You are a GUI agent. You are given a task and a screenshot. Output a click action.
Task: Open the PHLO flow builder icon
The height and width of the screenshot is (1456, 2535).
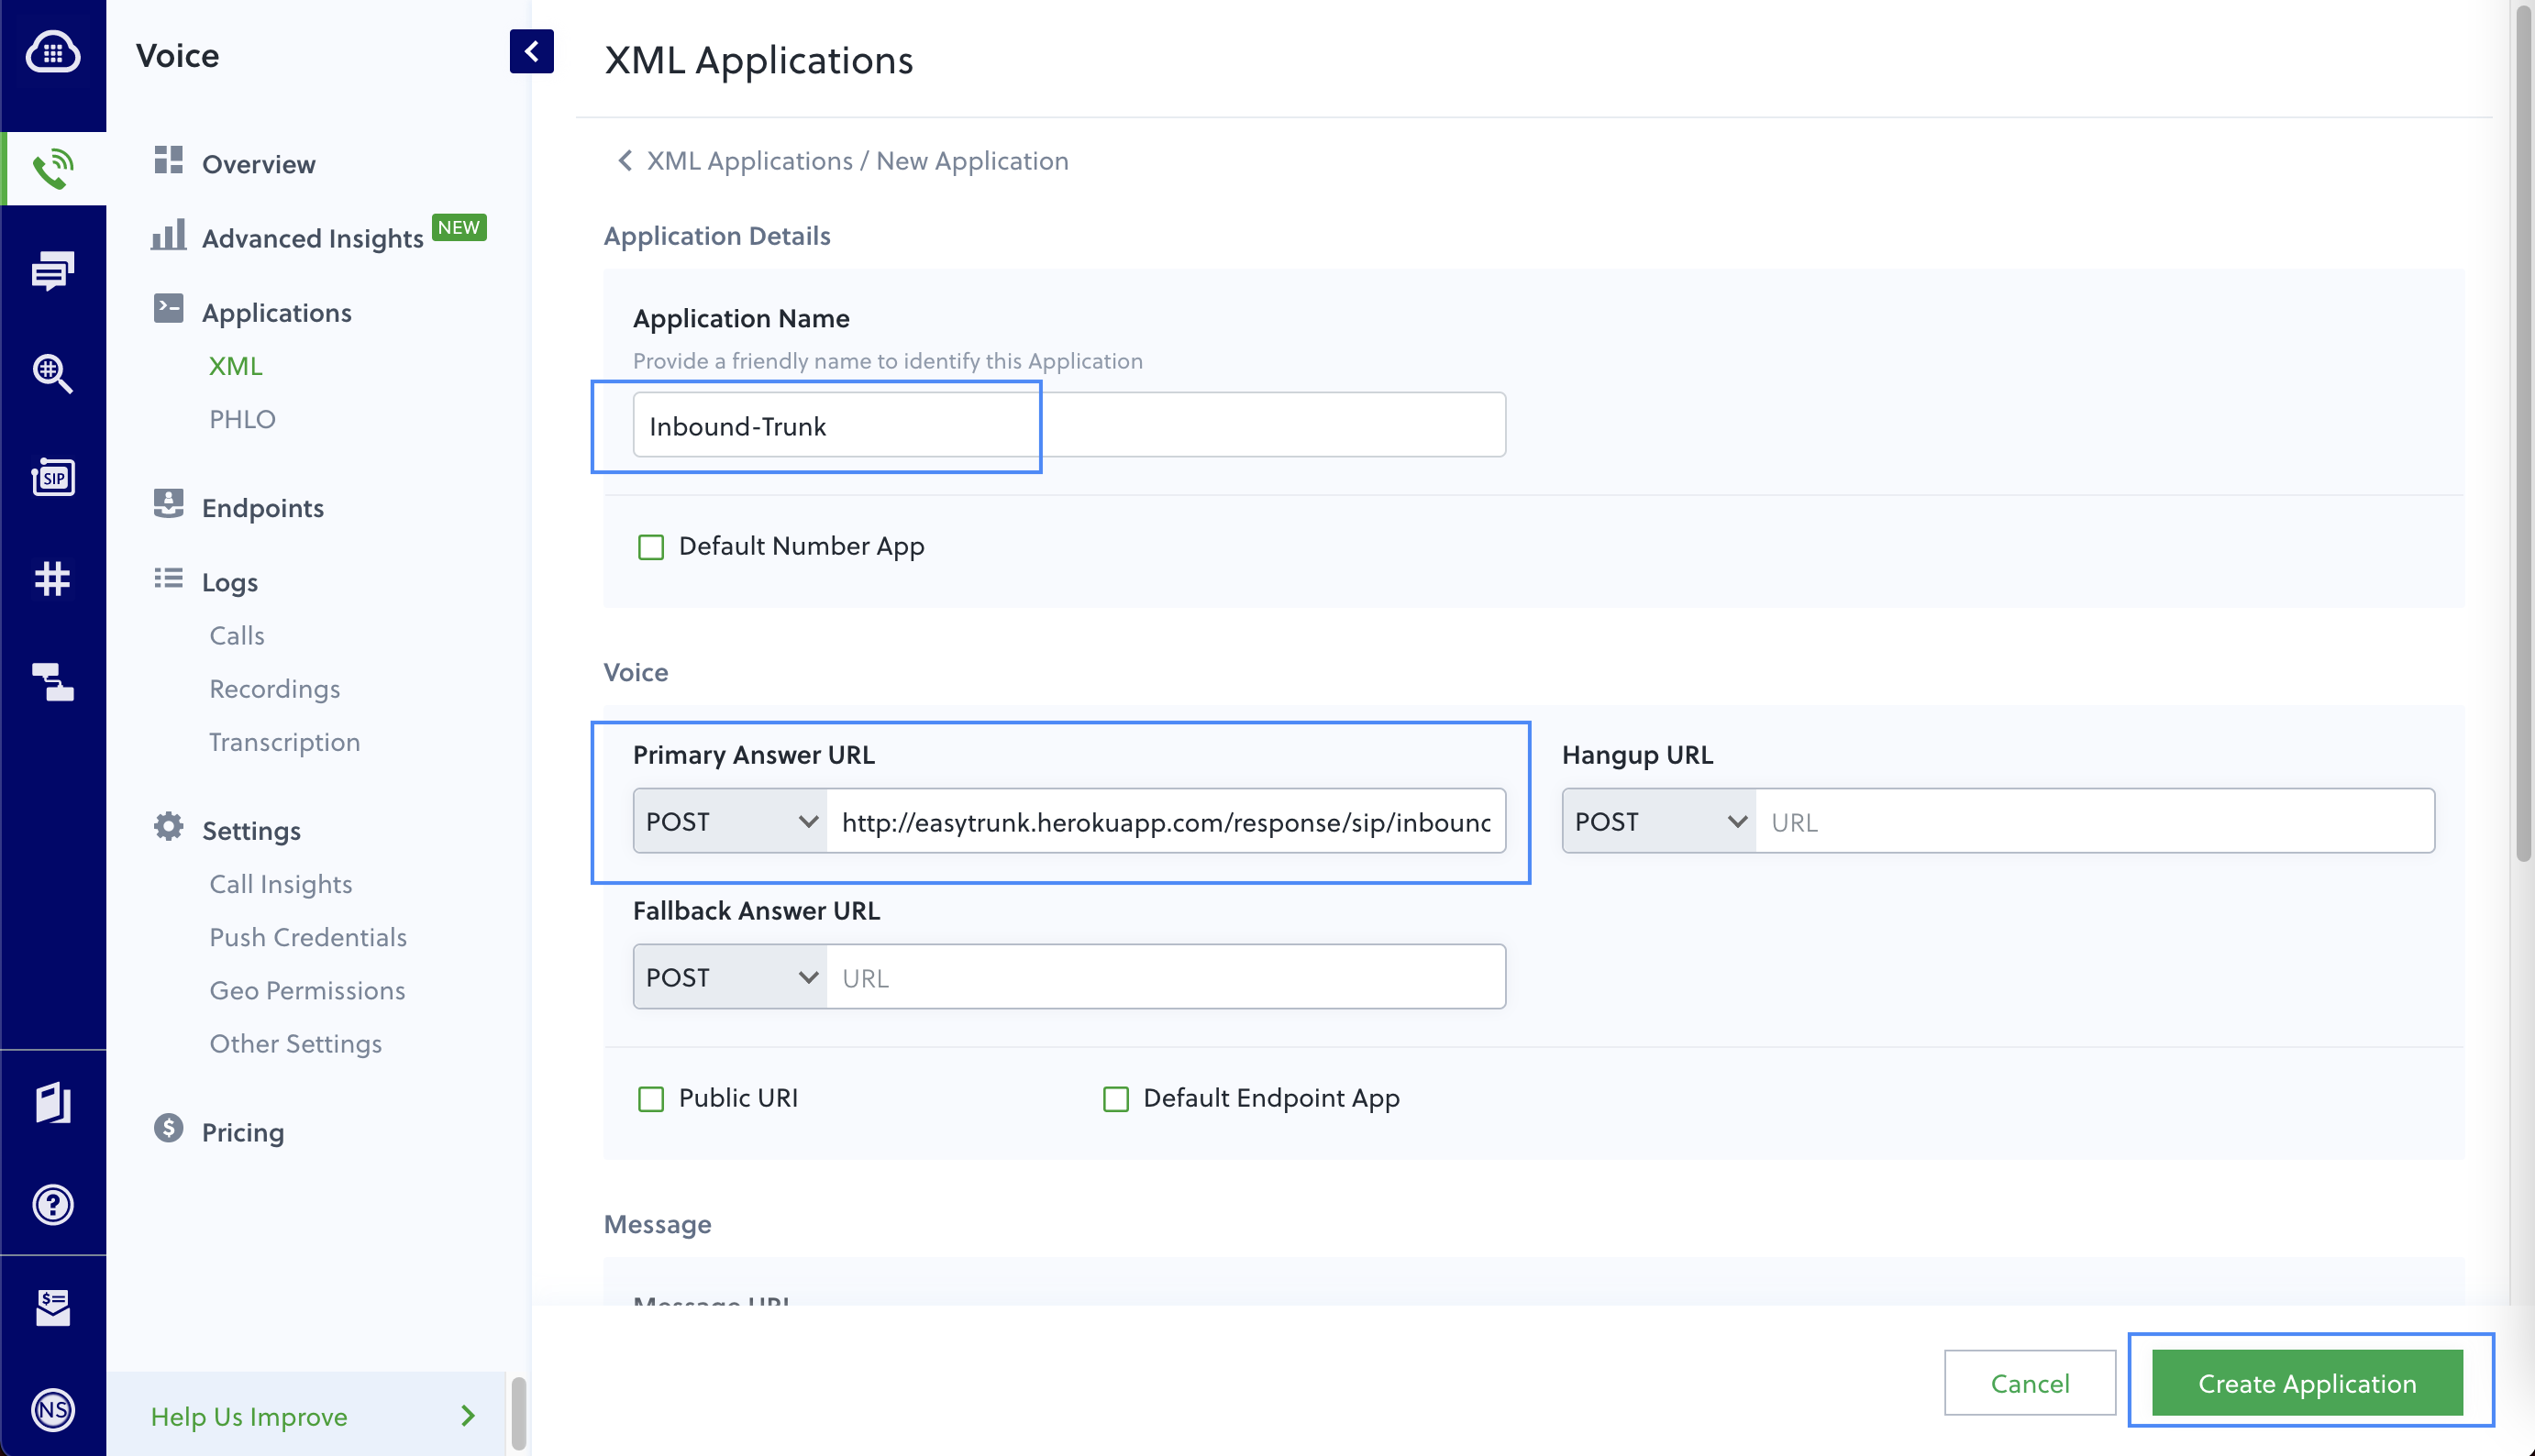coord(53,682)
